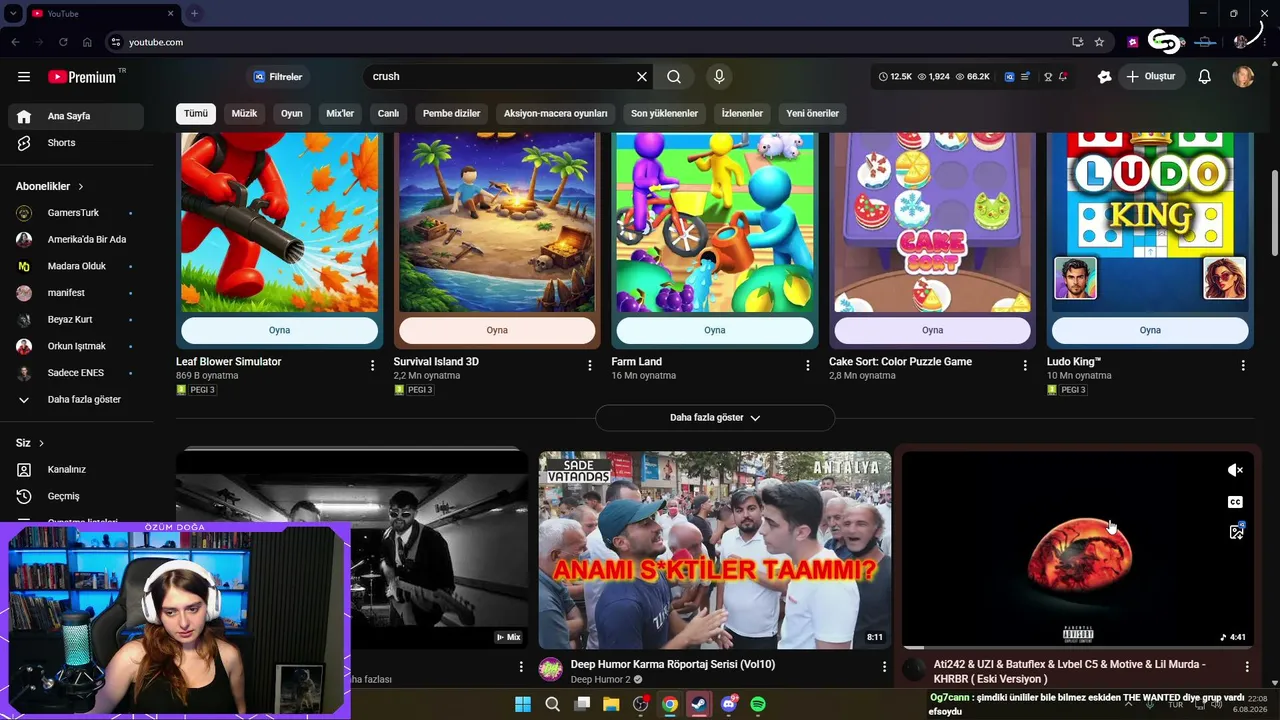Open File Explorer from the taskbar
The height and width of the screenshot is (720, 1280).
pyautogui.click(x=611, y=704)
